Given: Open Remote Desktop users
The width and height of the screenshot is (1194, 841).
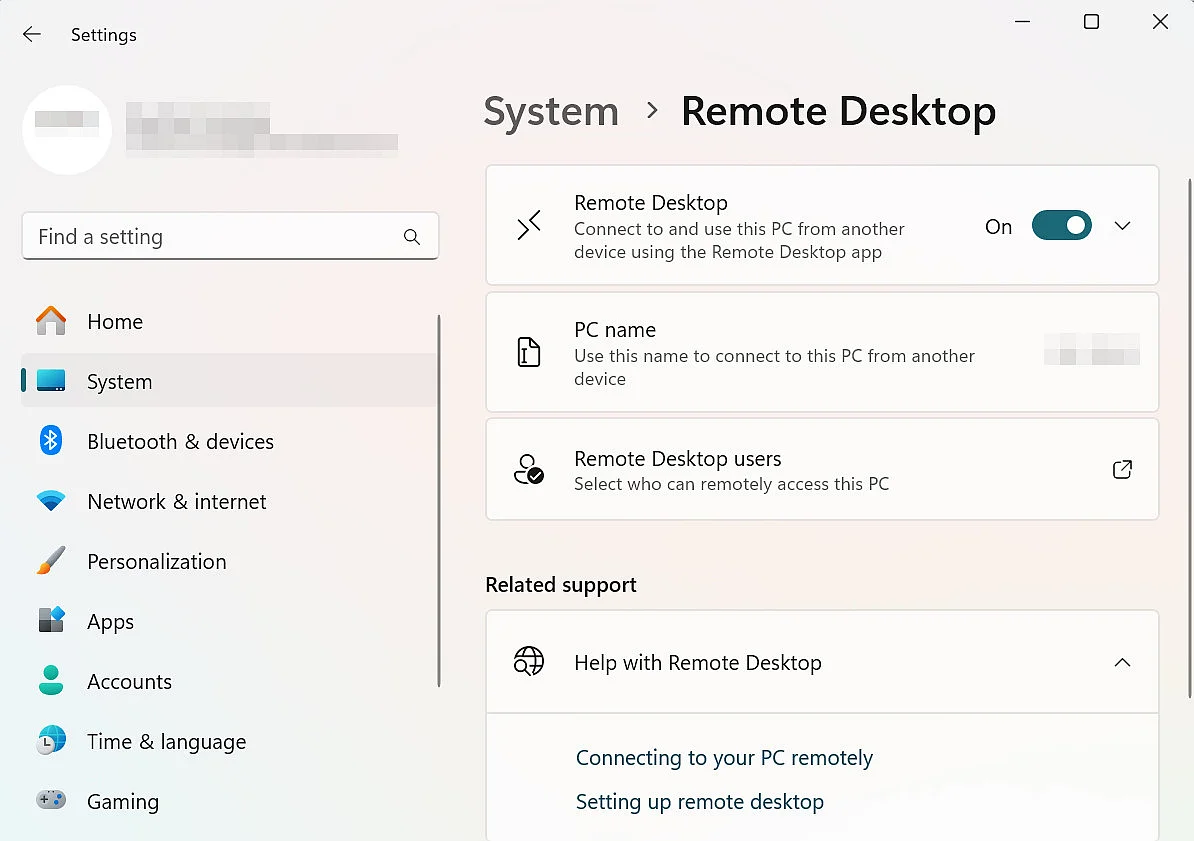Looking at the screenshot, I should pos(822,469).
